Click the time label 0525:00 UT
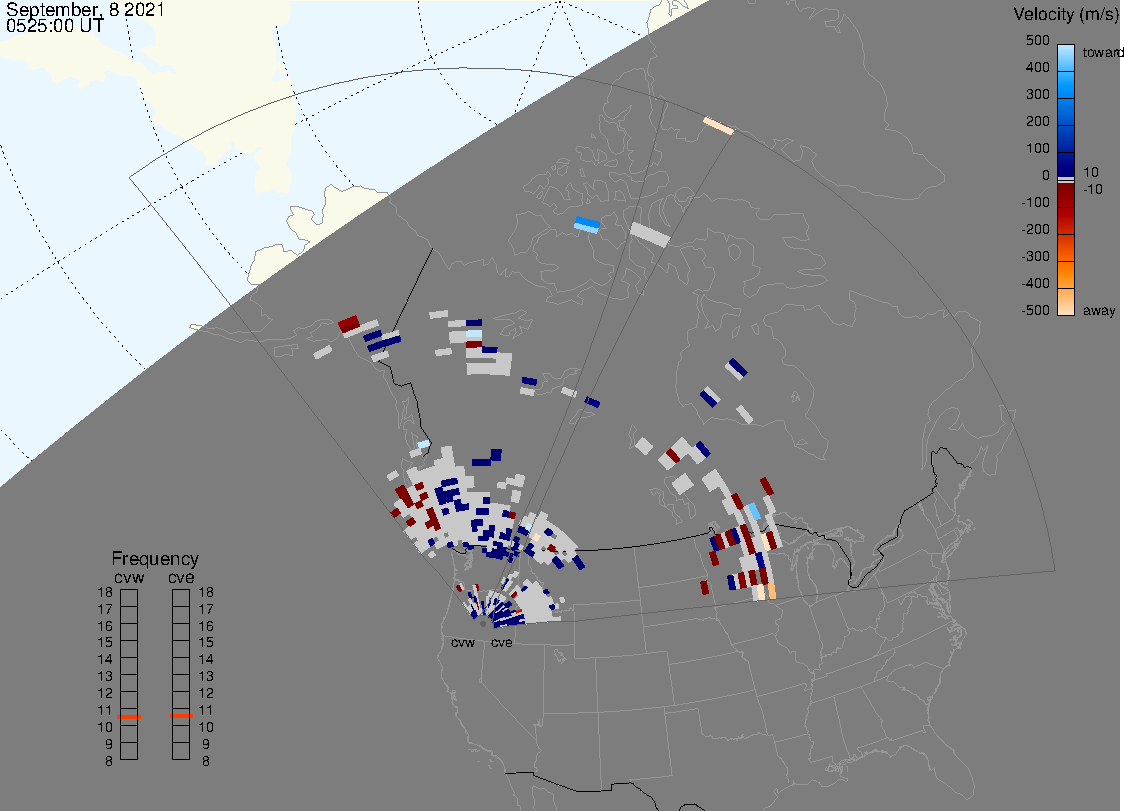 [x=54, y=26]
